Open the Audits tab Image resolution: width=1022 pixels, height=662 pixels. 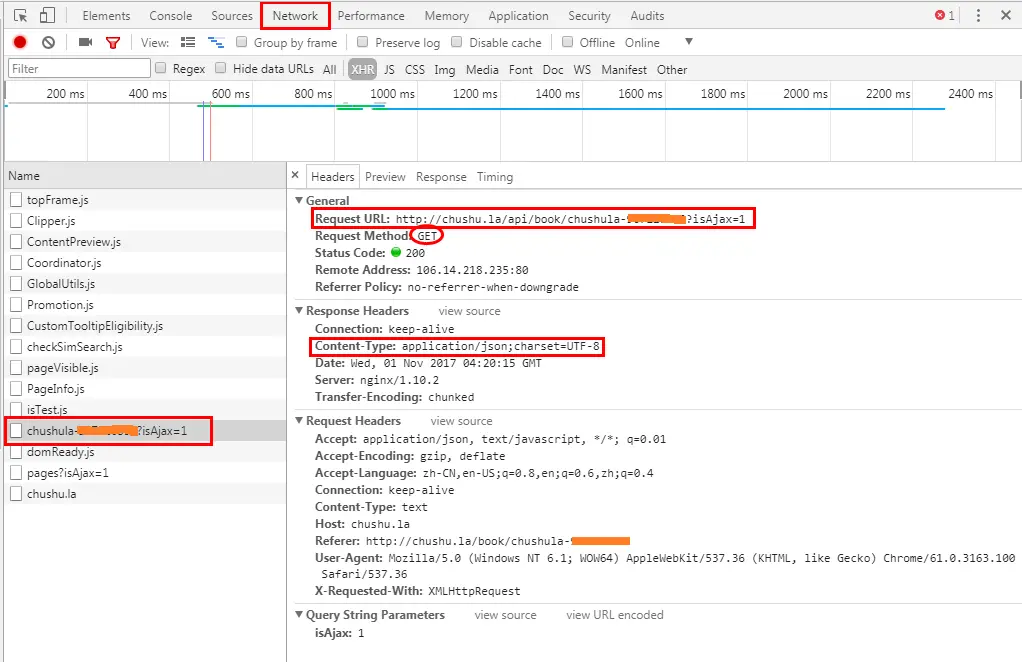[x=647, y=16]
